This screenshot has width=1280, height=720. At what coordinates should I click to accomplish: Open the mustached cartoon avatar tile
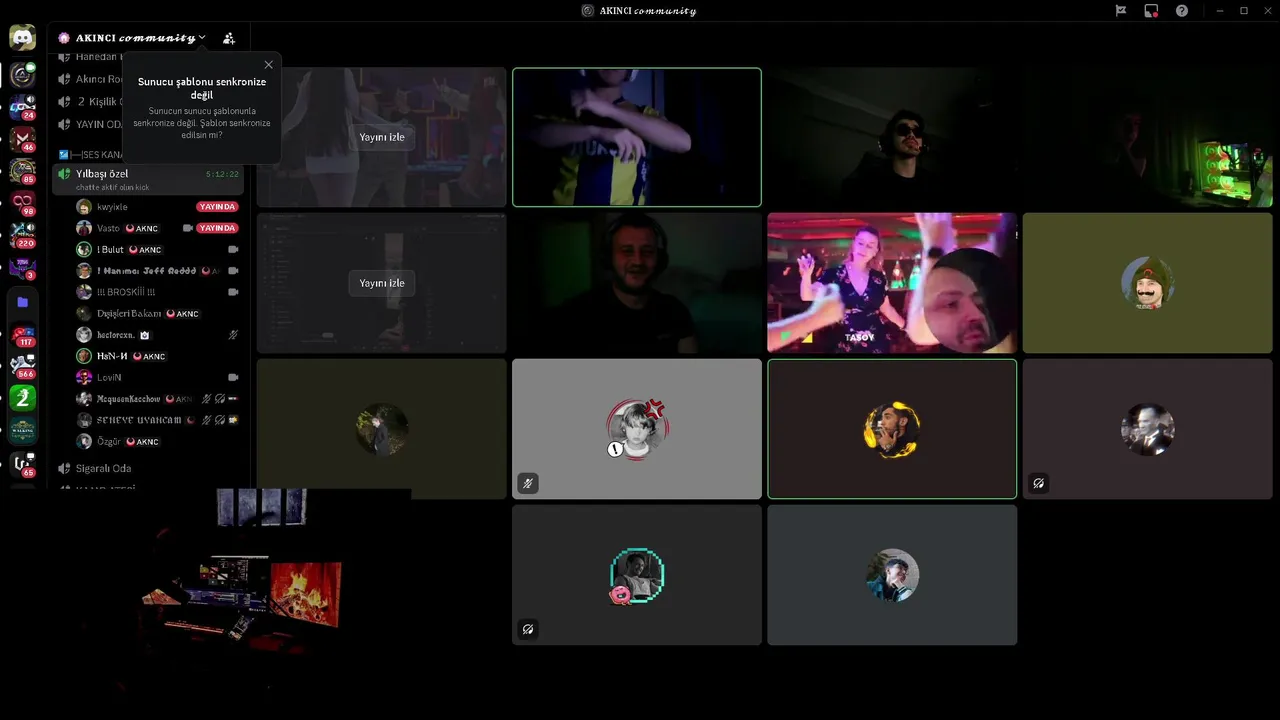pos(1148,283)
